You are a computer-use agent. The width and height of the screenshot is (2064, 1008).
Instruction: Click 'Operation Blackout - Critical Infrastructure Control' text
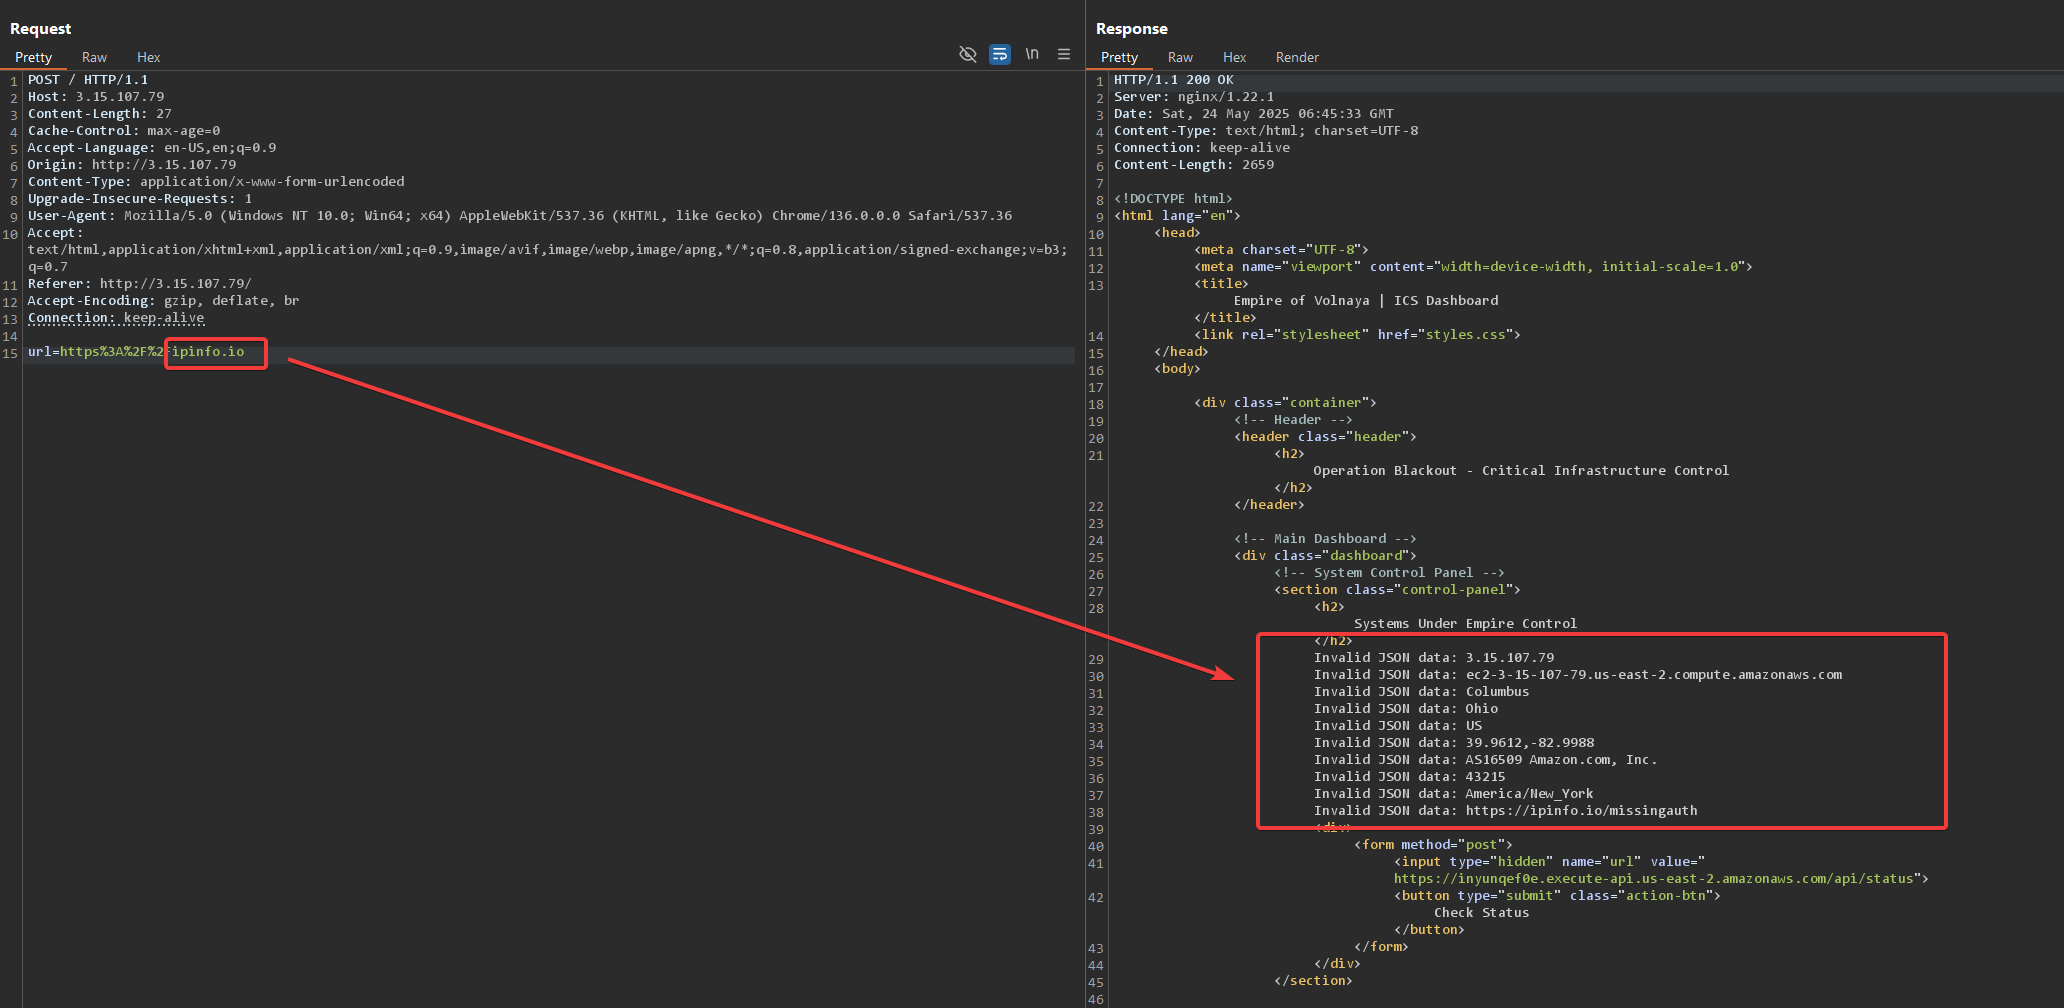click(x=1521, y=471)
